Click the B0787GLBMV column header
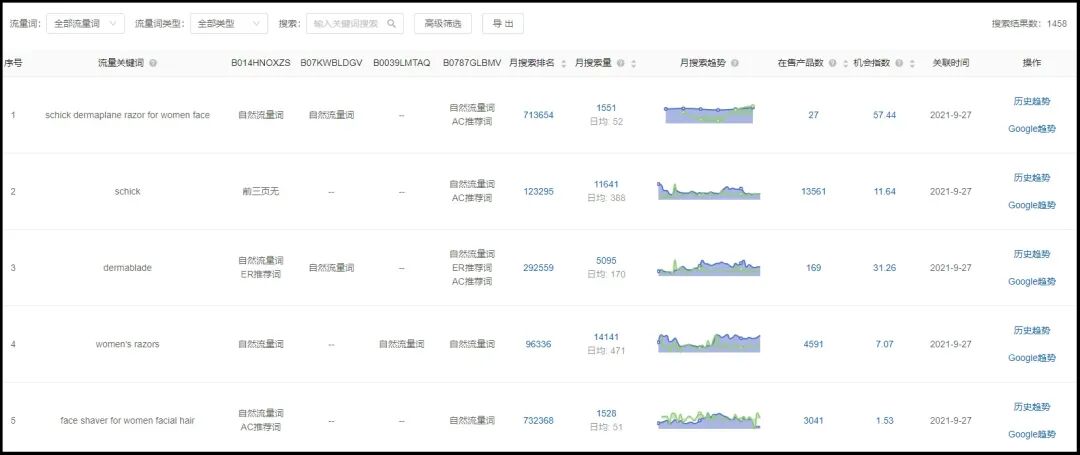Viewport: 1080px width, 455px height. tap(472, 63)
